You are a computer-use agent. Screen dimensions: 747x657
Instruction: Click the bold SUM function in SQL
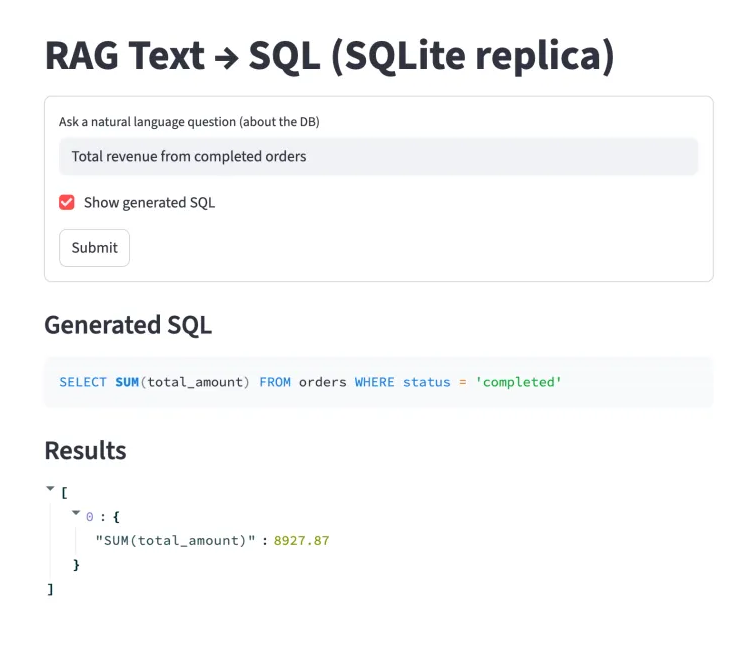click(x=127, y=382)
